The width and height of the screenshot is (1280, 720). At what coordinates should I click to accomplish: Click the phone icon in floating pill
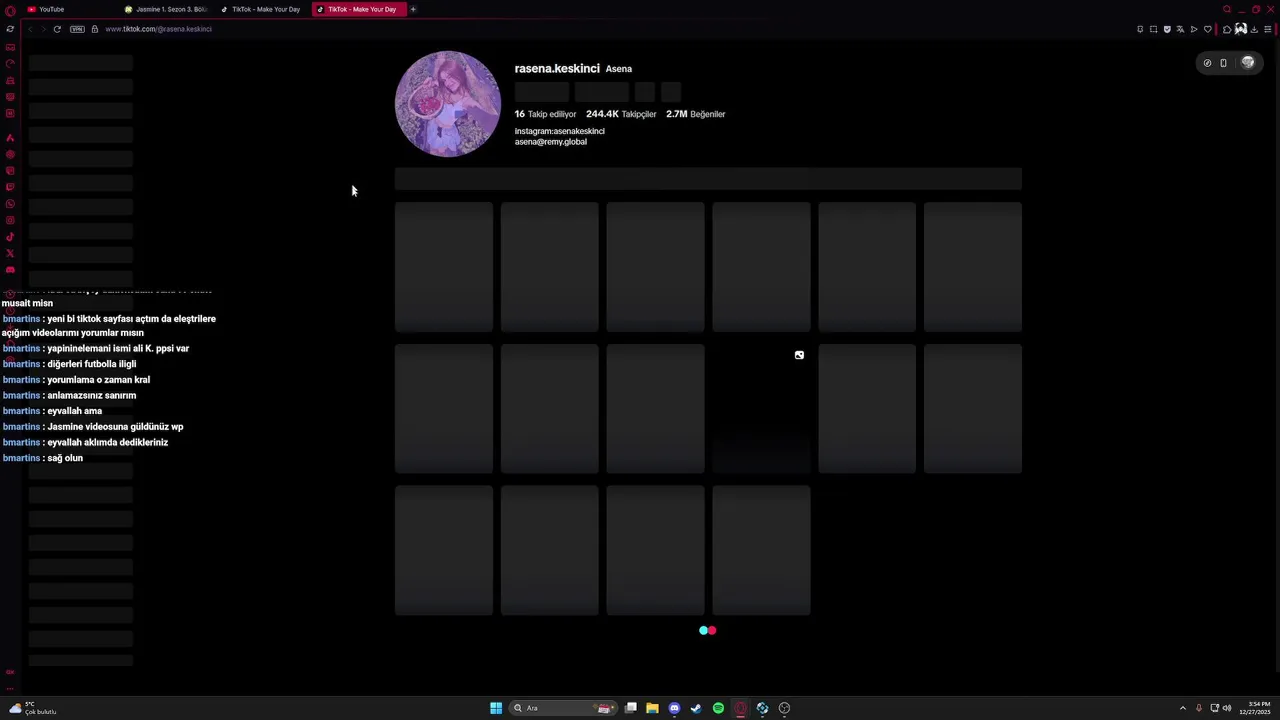pos(1223,63)
